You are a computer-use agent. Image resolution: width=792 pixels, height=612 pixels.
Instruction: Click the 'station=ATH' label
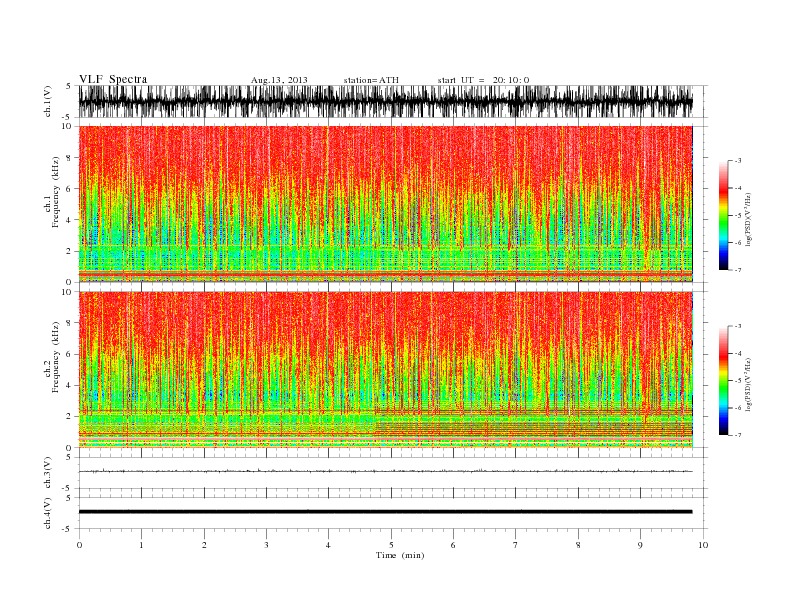[x=371, y=80]
